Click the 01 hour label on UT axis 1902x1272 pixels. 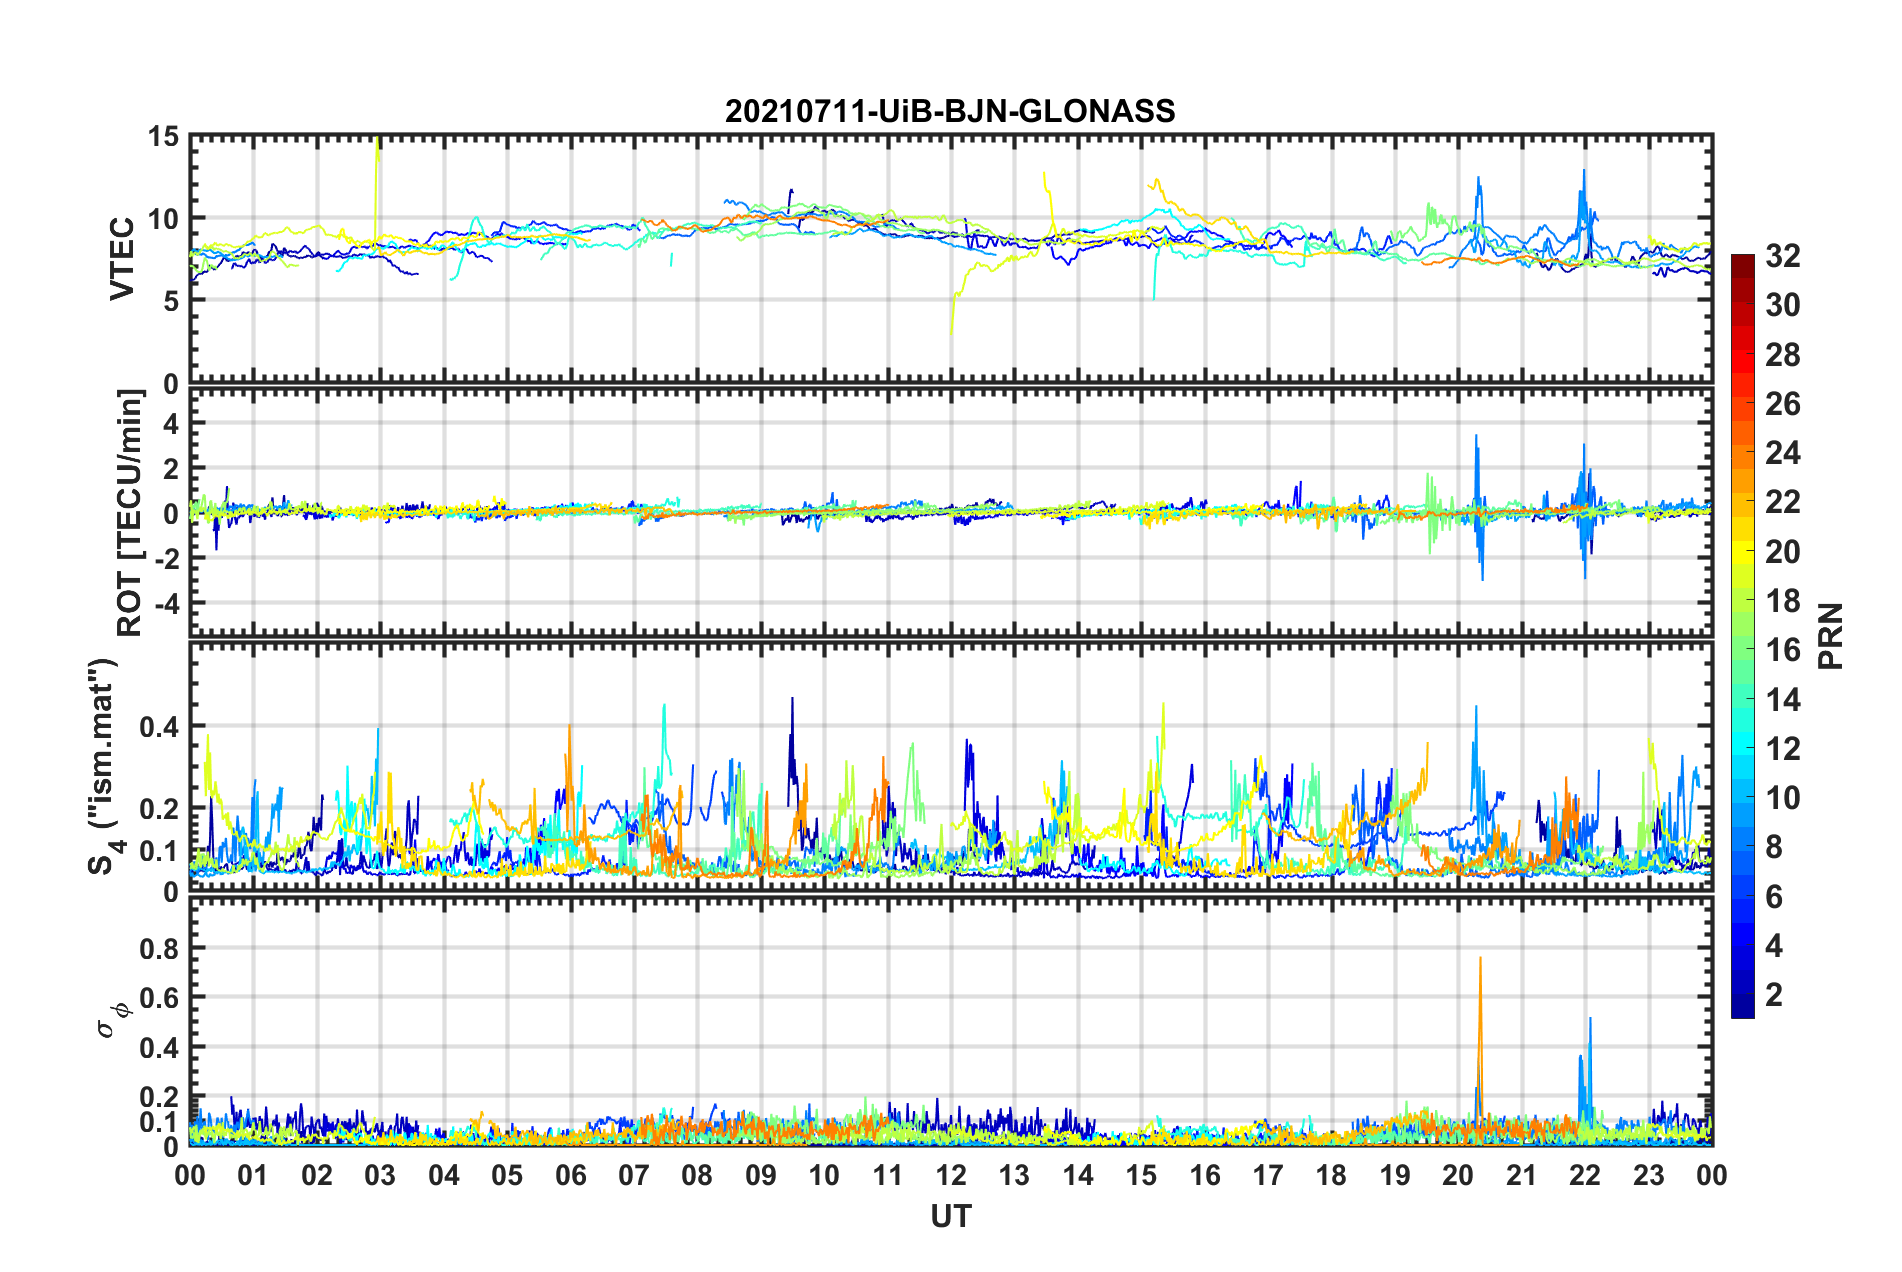pos(253,1175)
